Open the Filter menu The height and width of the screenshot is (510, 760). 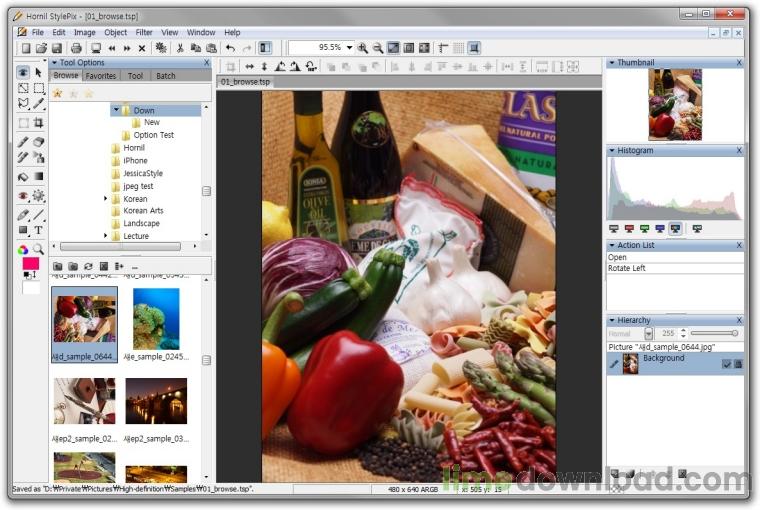coord(144,32)
